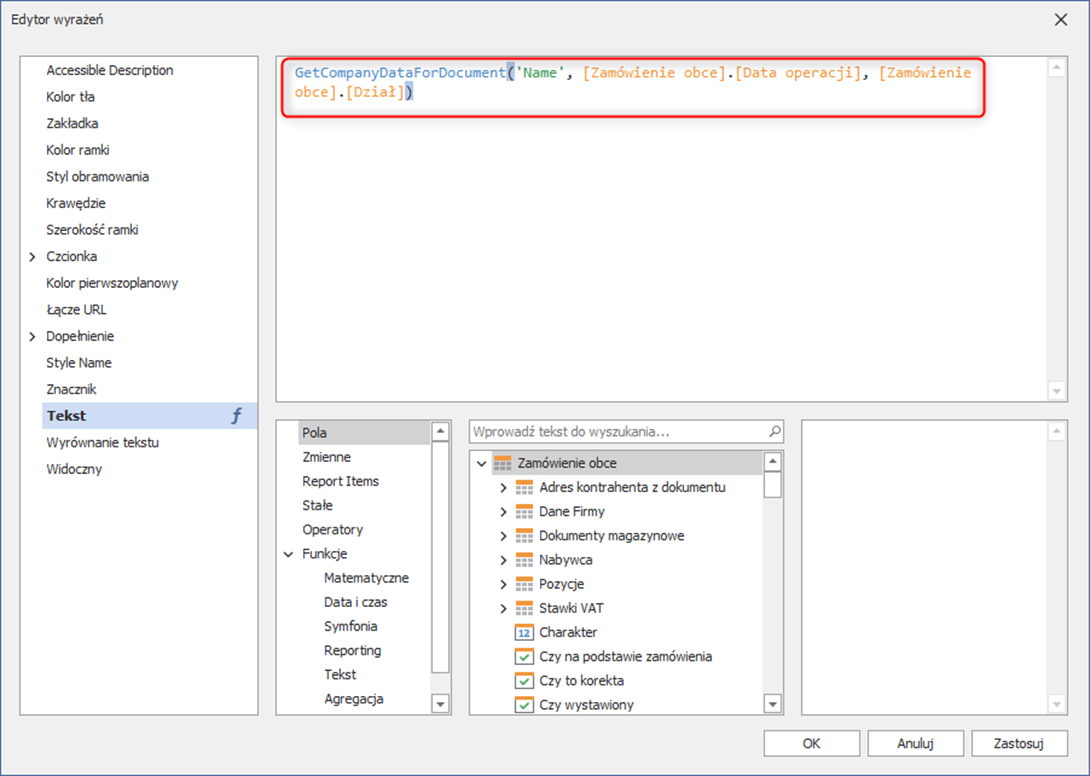Click the Zamówienie obce table icon
Image resolution: width=1090 pixels, height=776 pixels.
point(503,463)
